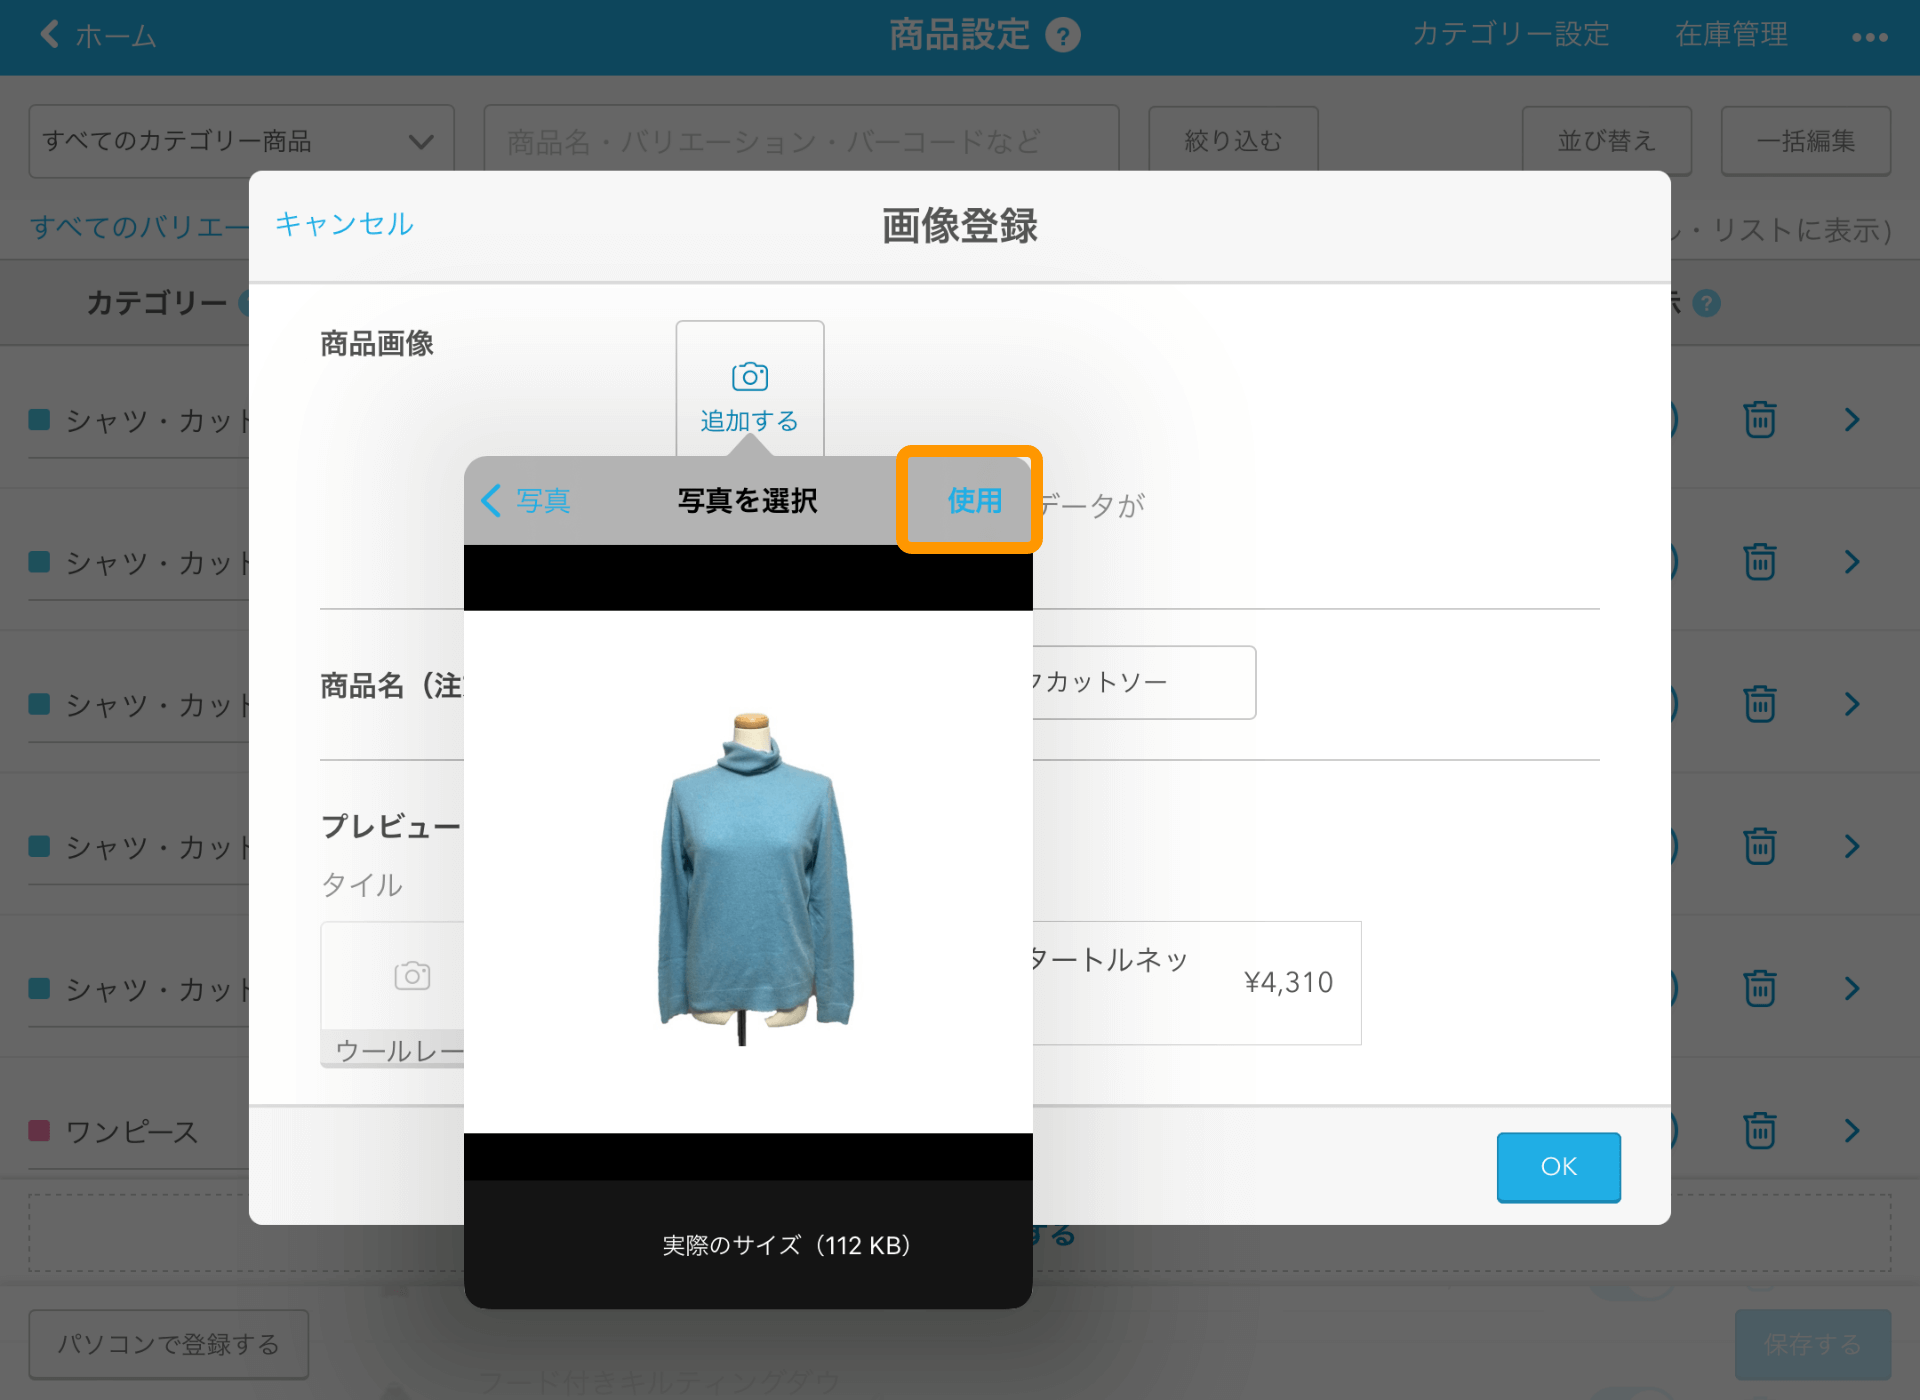Image resolution: width=1920 pixels, height=1400 pixels.
Task: Tap the tile preview camera placeholder
Action: pyautogui.click(x=412, y=975)
